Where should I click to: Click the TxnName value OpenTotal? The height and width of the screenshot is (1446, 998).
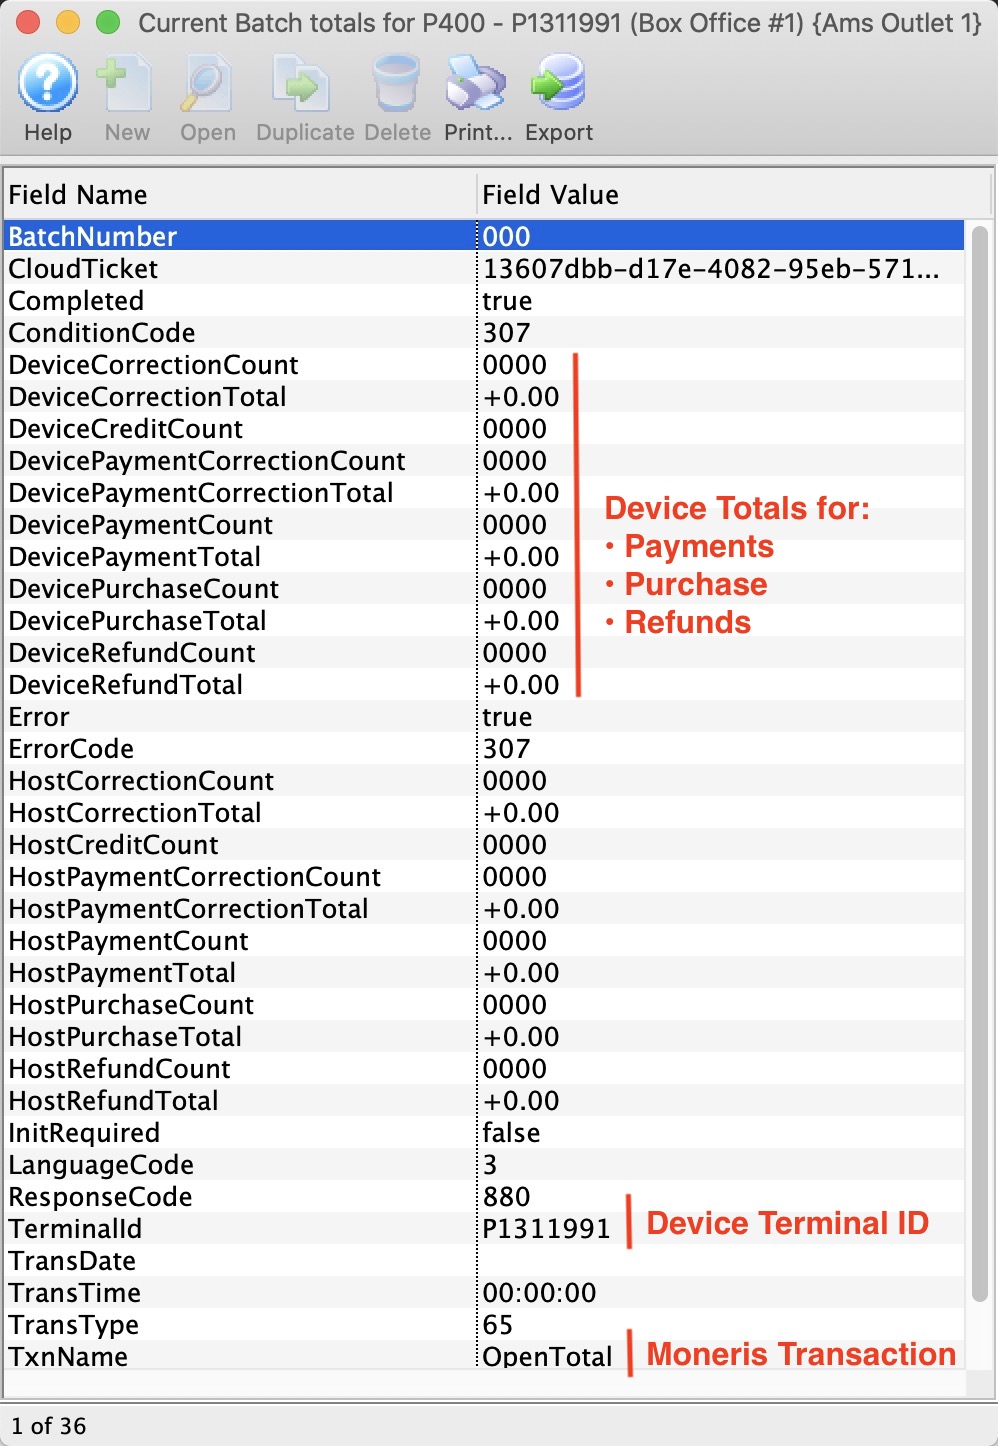547,1356
